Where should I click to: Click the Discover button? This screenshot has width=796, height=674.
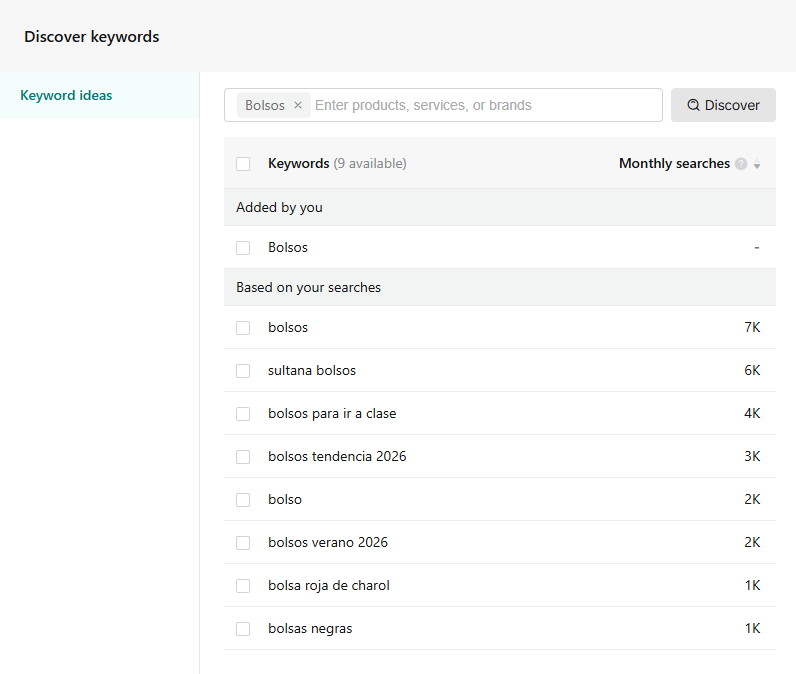click(x=723, y=105)
